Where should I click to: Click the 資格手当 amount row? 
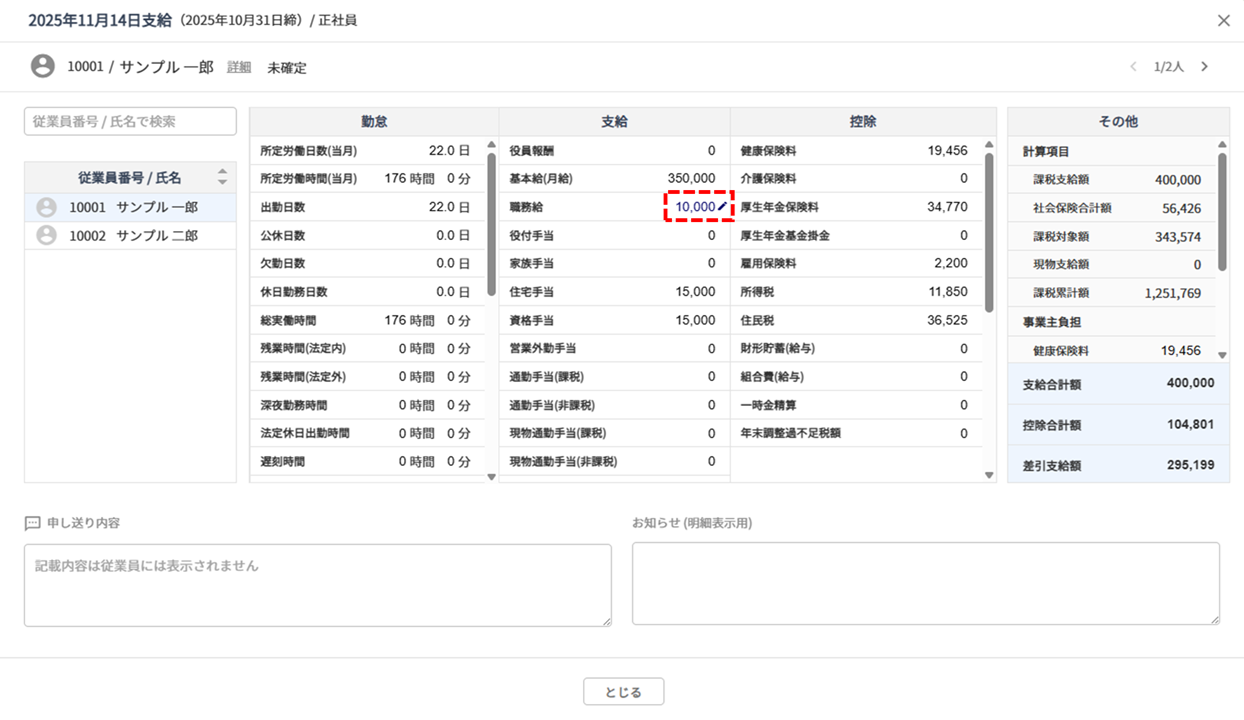[614, 320]
